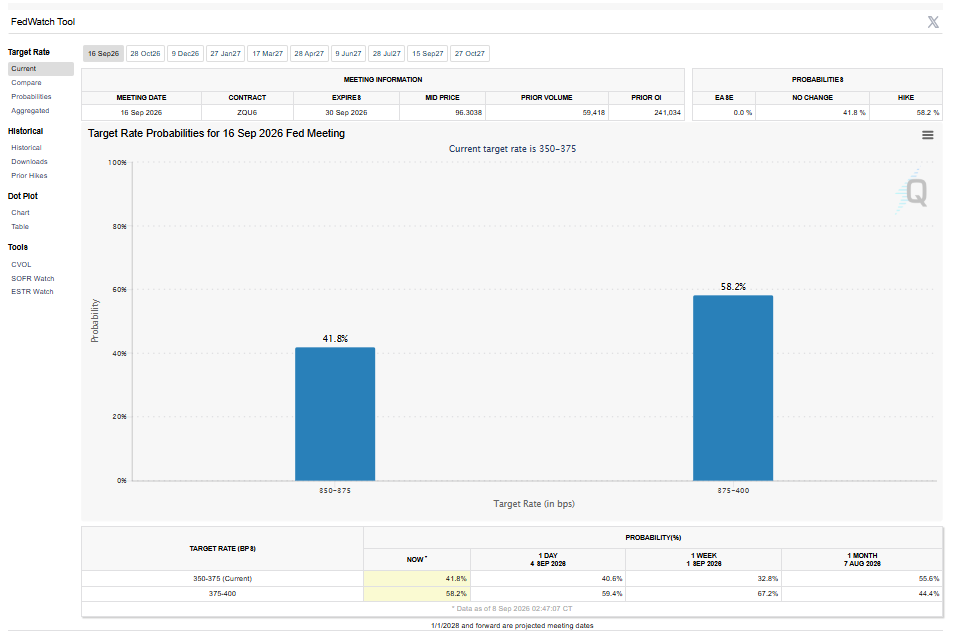Select the 9 Jun27 meeting tab

[348, 54]
